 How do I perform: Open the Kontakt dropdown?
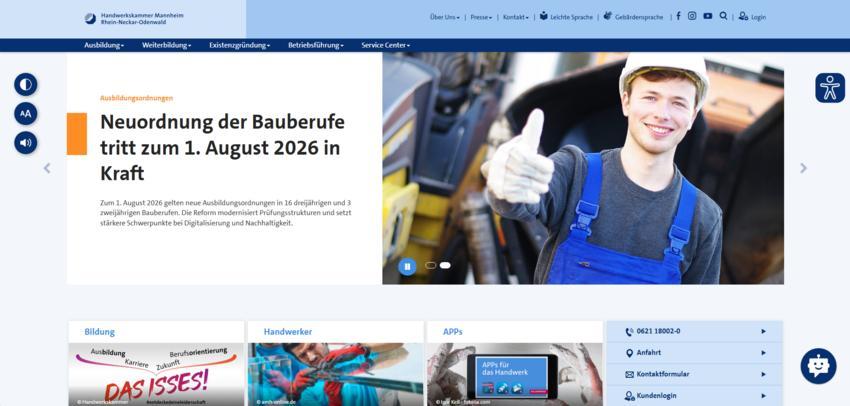[516, 17]
